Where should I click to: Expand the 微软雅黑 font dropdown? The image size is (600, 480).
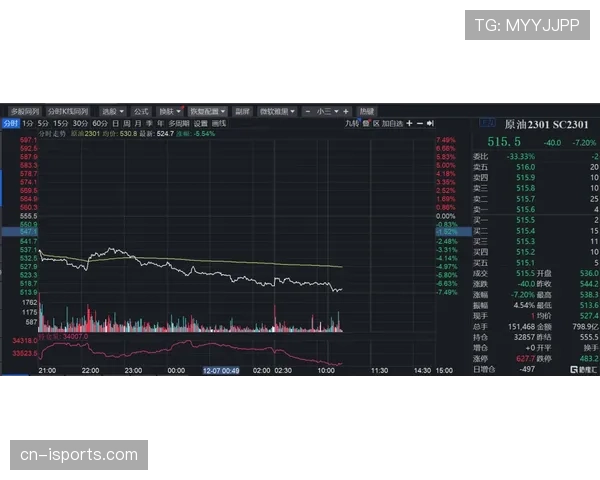277,111
